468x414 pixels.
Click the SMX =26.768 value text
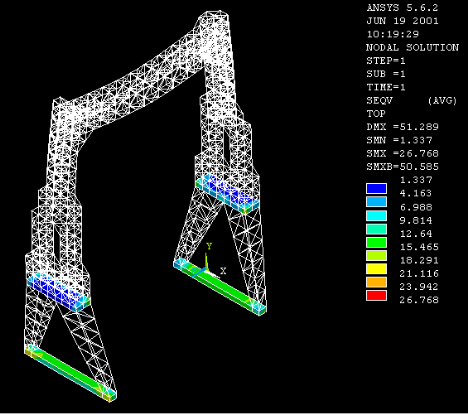tap(402, 153)
